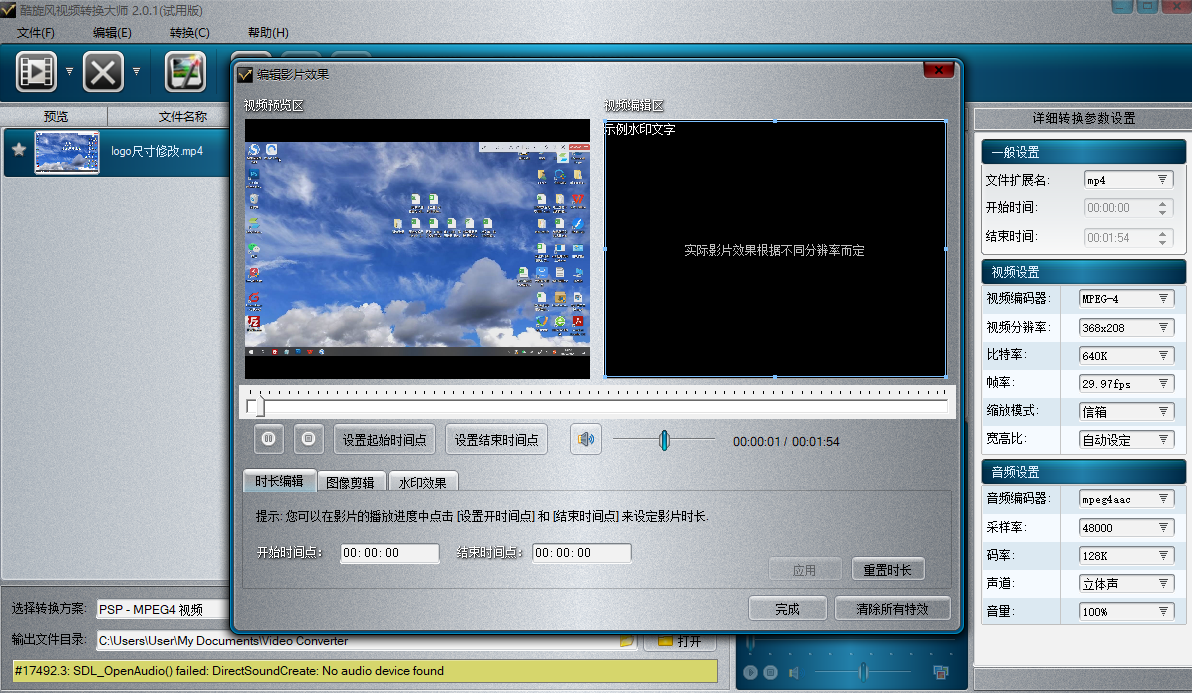
Task: Click the yellow SDL_OpenAudio error status message
Action: [x=365, y=671]
